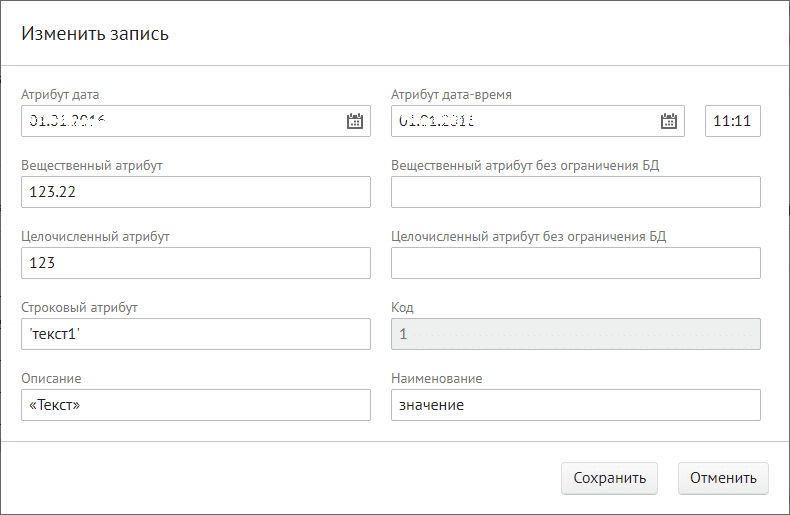790x515 pixels.
Task: Focus the empty Целочисленный атрибут без ограничения БД input
Action: 575,263
